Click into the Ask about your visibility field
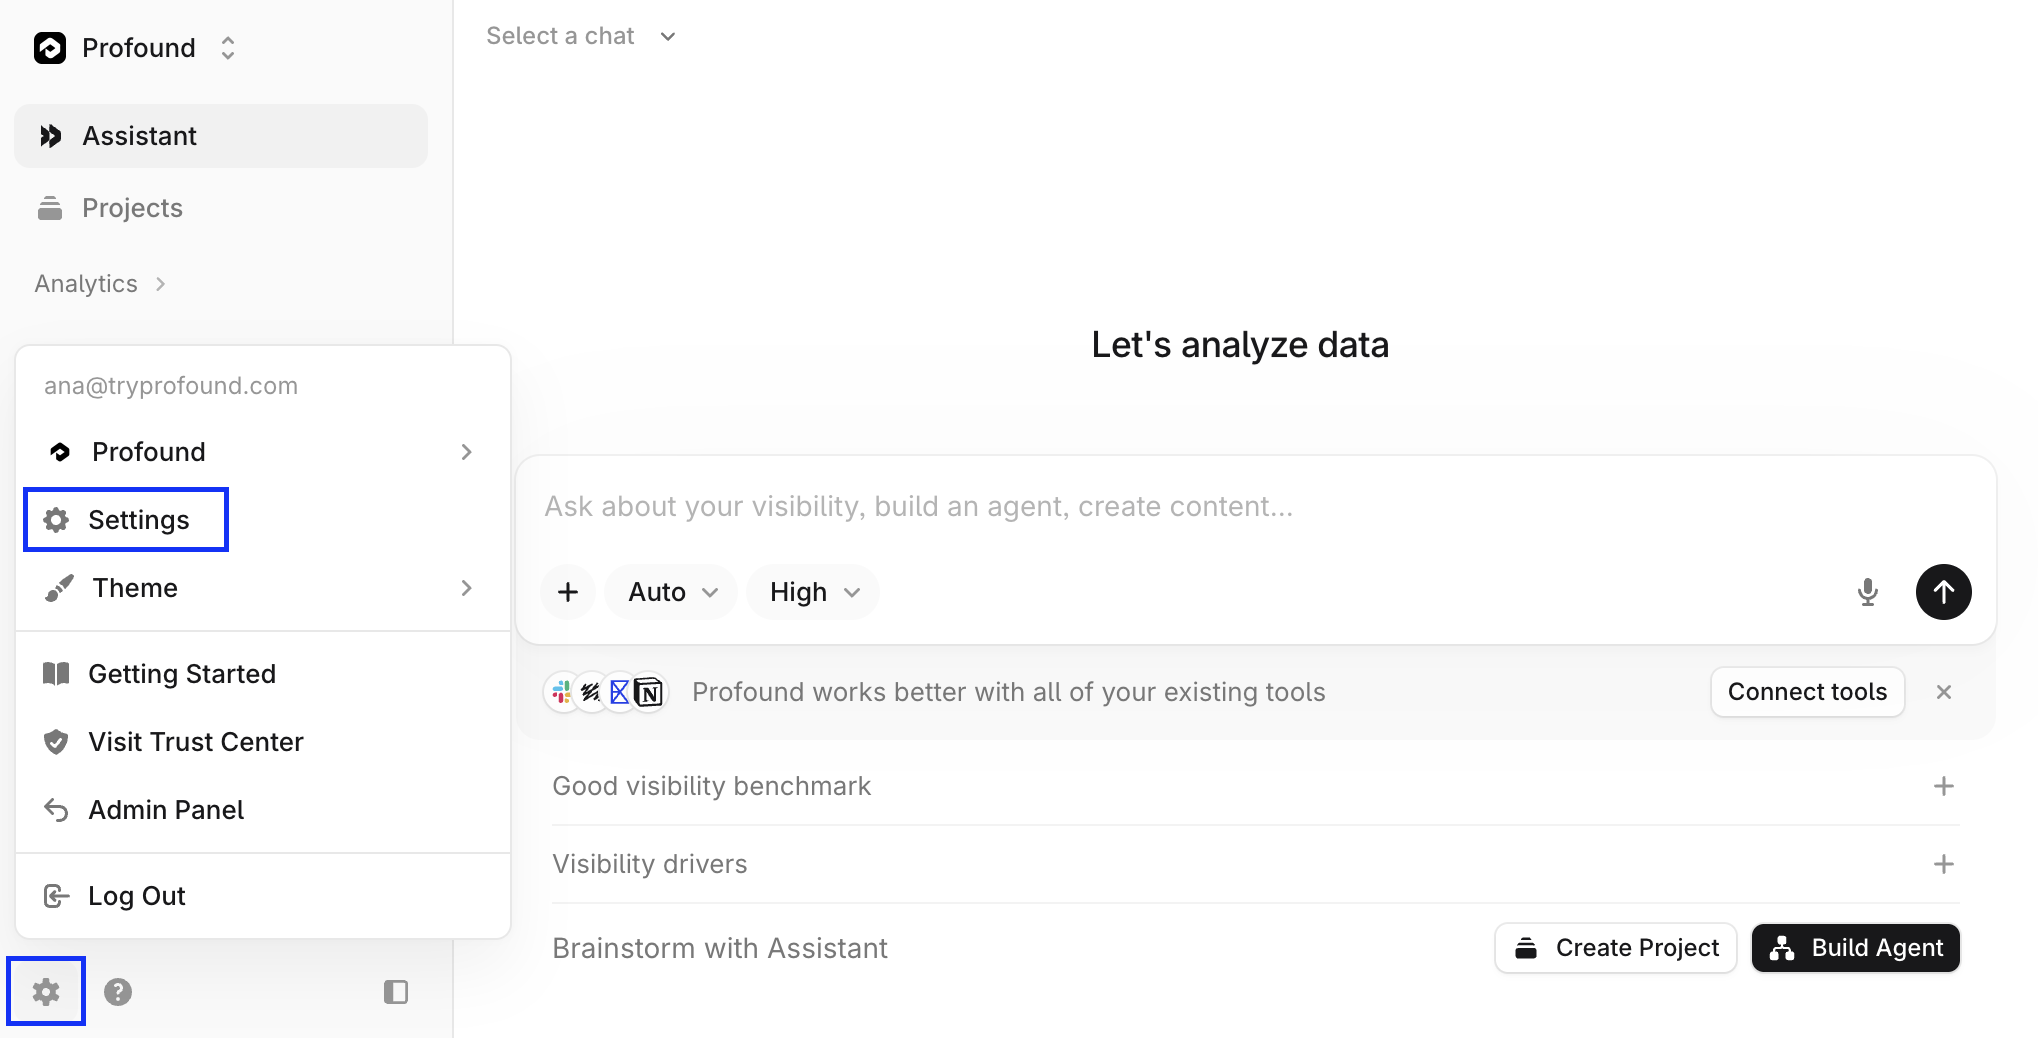The width and height of the screenshot is (2038, 1038). pyautogui.click(x=1255, y=507)
